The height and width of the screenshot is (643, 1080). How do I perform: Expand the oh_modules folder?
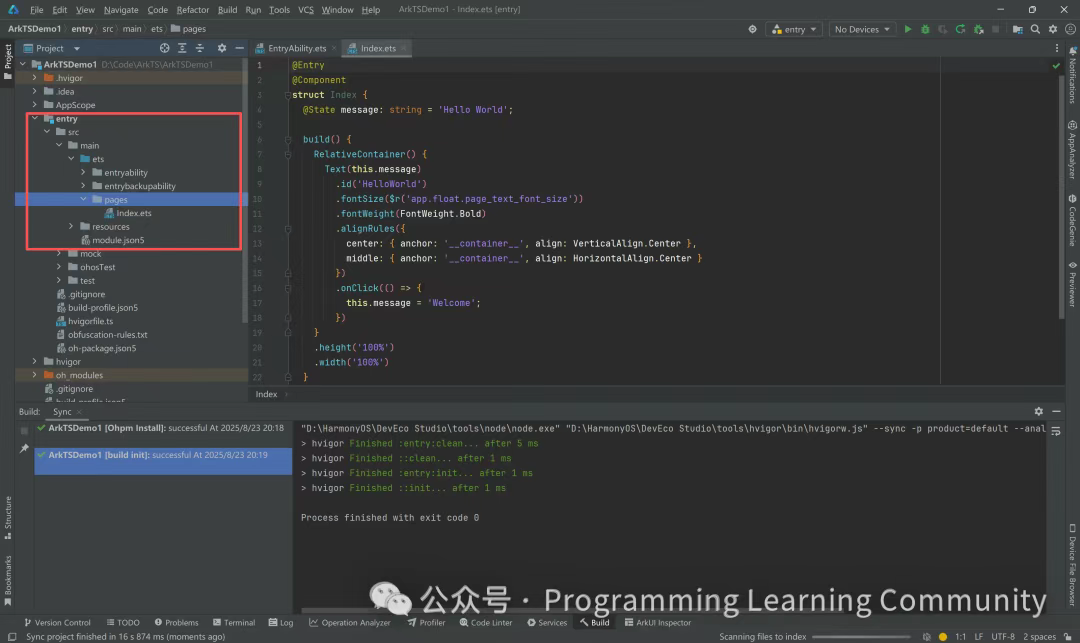[x=34, y=375]
